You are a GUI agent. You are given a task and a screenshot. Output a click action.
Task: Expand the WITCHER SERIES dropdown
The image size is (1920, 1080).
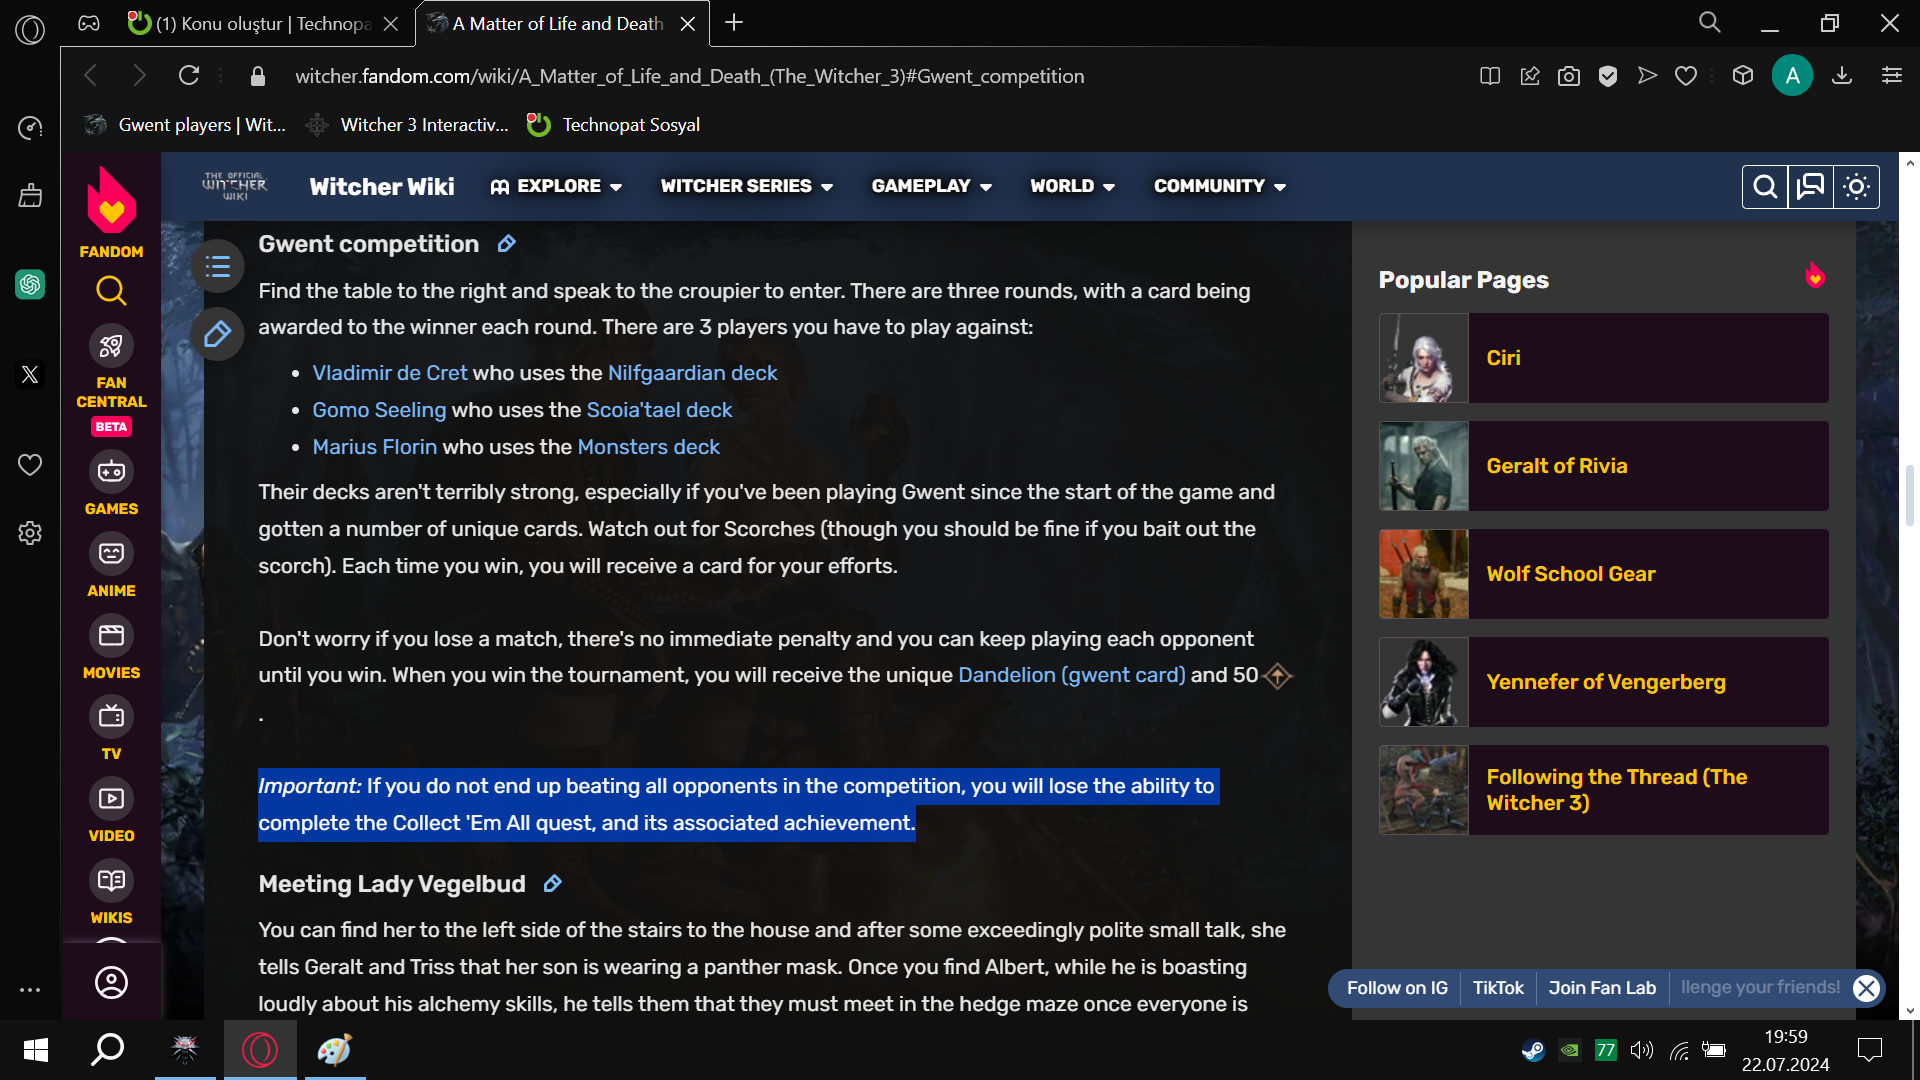[747, 186]
